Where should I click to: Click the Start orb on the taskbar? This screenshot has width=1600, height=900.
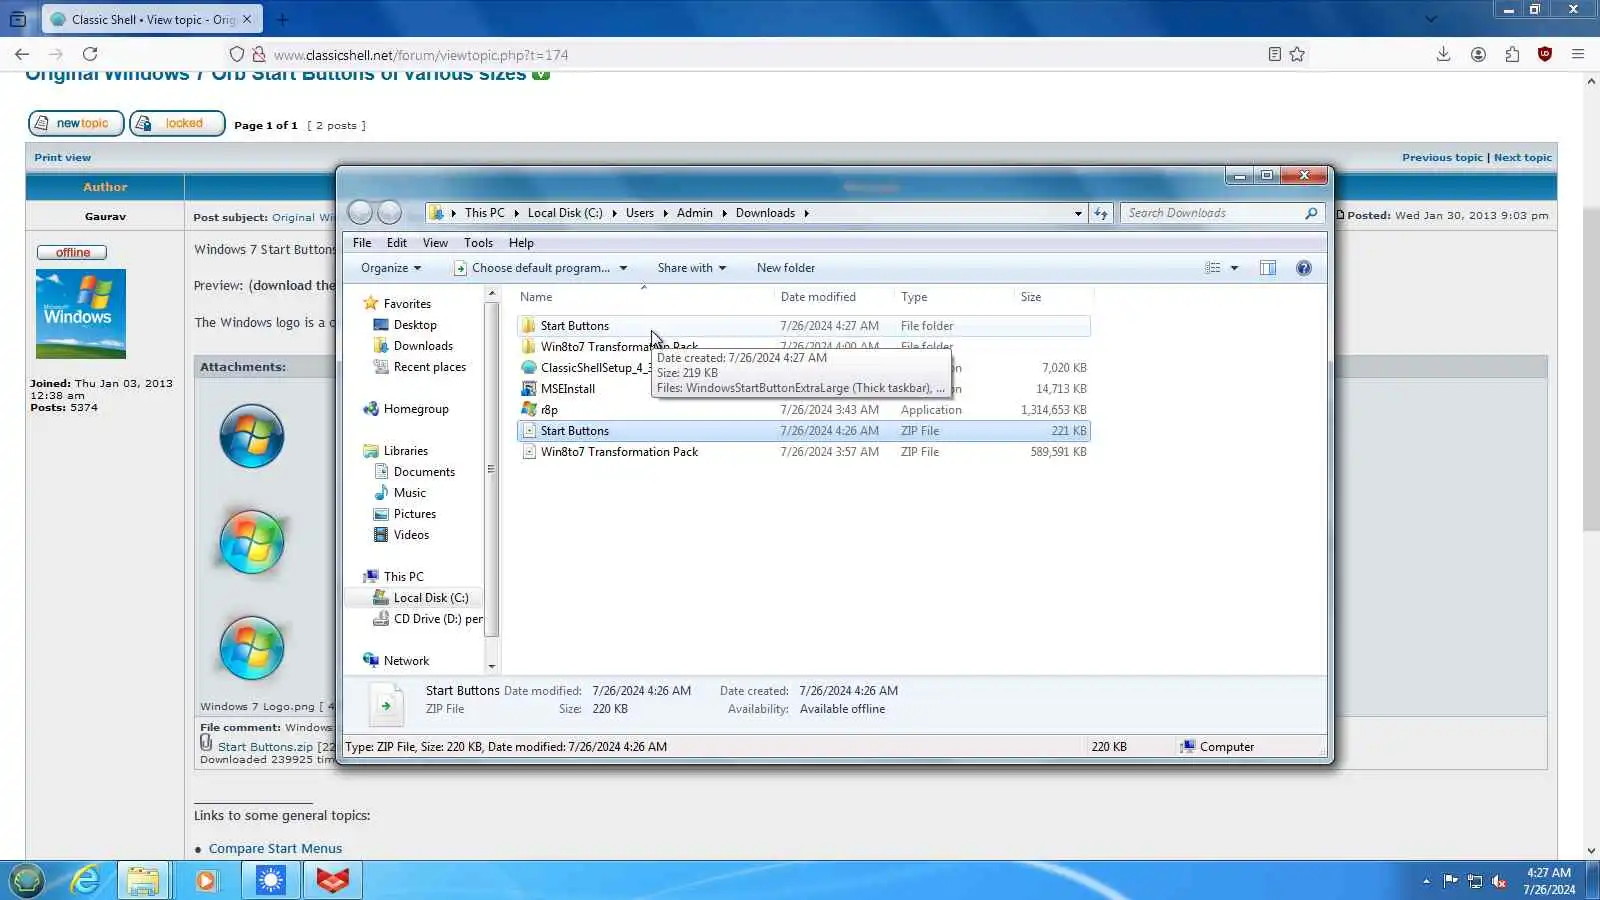[27, 880]
